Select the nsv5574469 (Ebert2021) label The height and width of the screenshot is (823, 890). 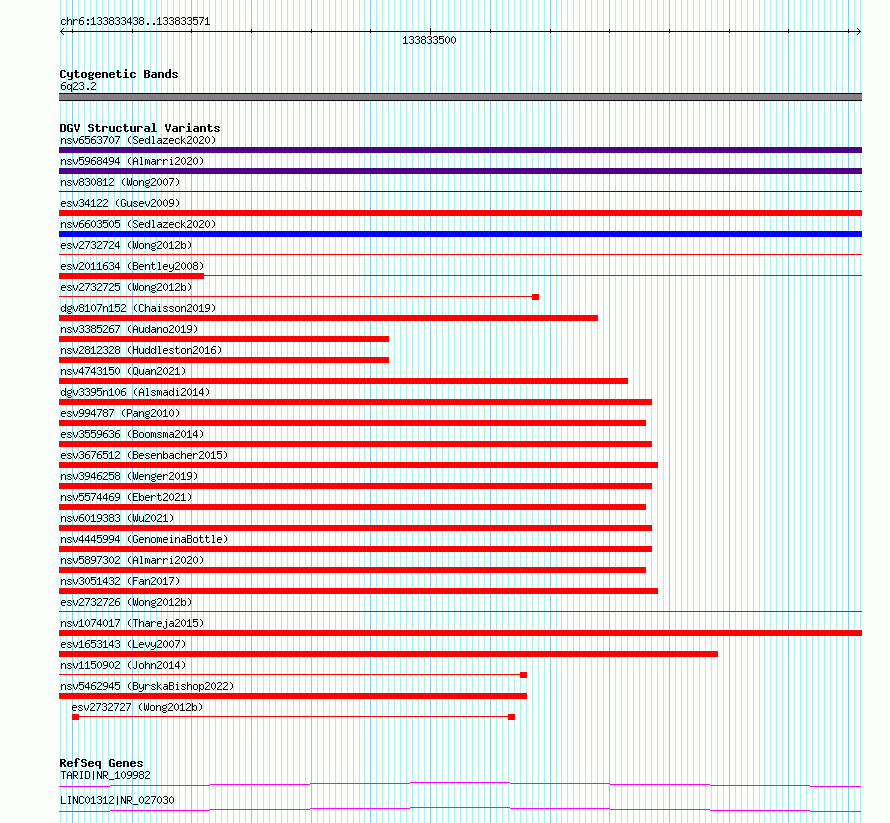click(x=126, y=497)
